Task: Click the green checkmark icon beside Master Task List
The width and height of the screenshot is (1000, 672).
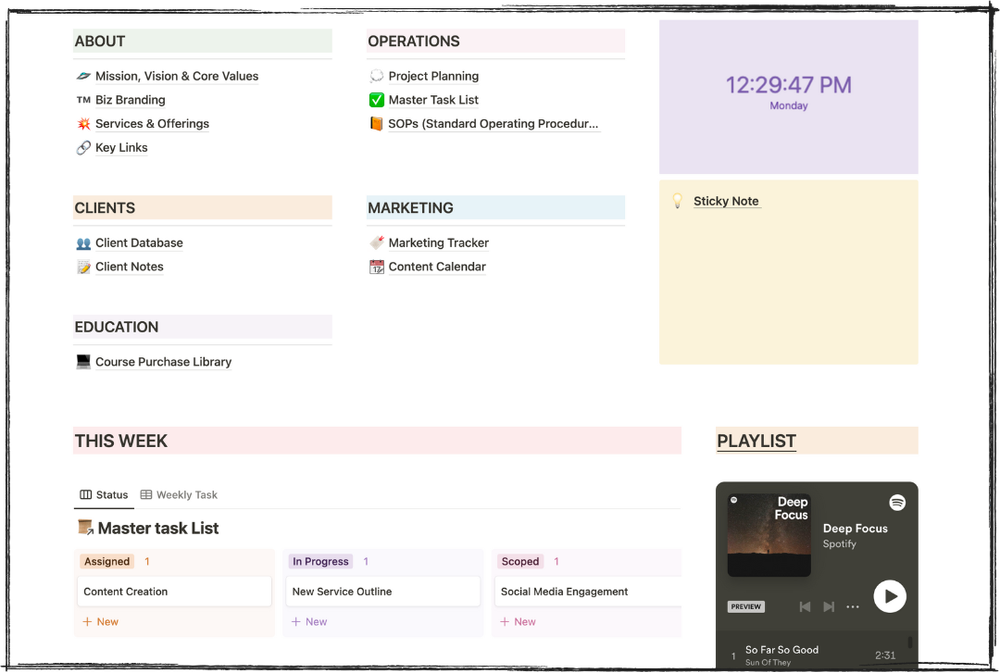Action: click(377, 100)
